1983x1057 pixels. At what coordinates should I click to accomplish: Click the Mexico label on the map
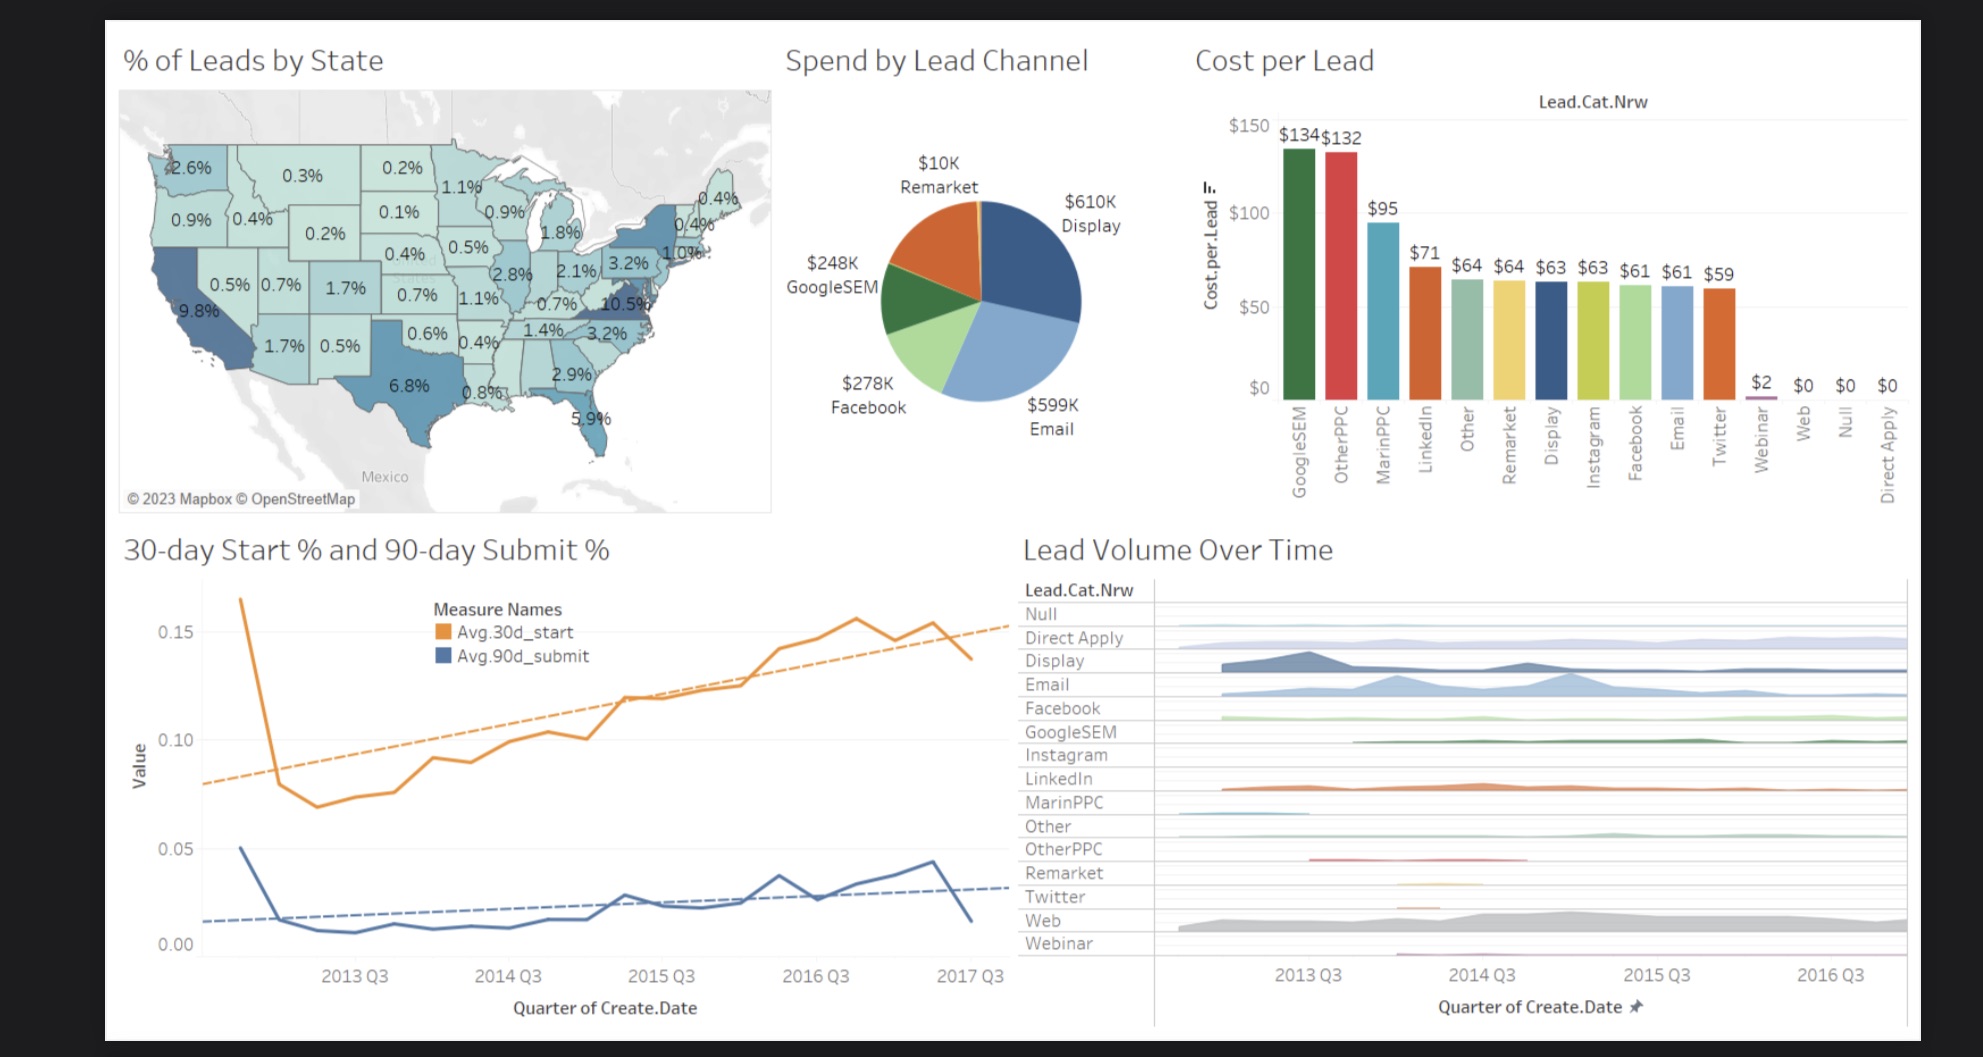(x=385, y=477)
